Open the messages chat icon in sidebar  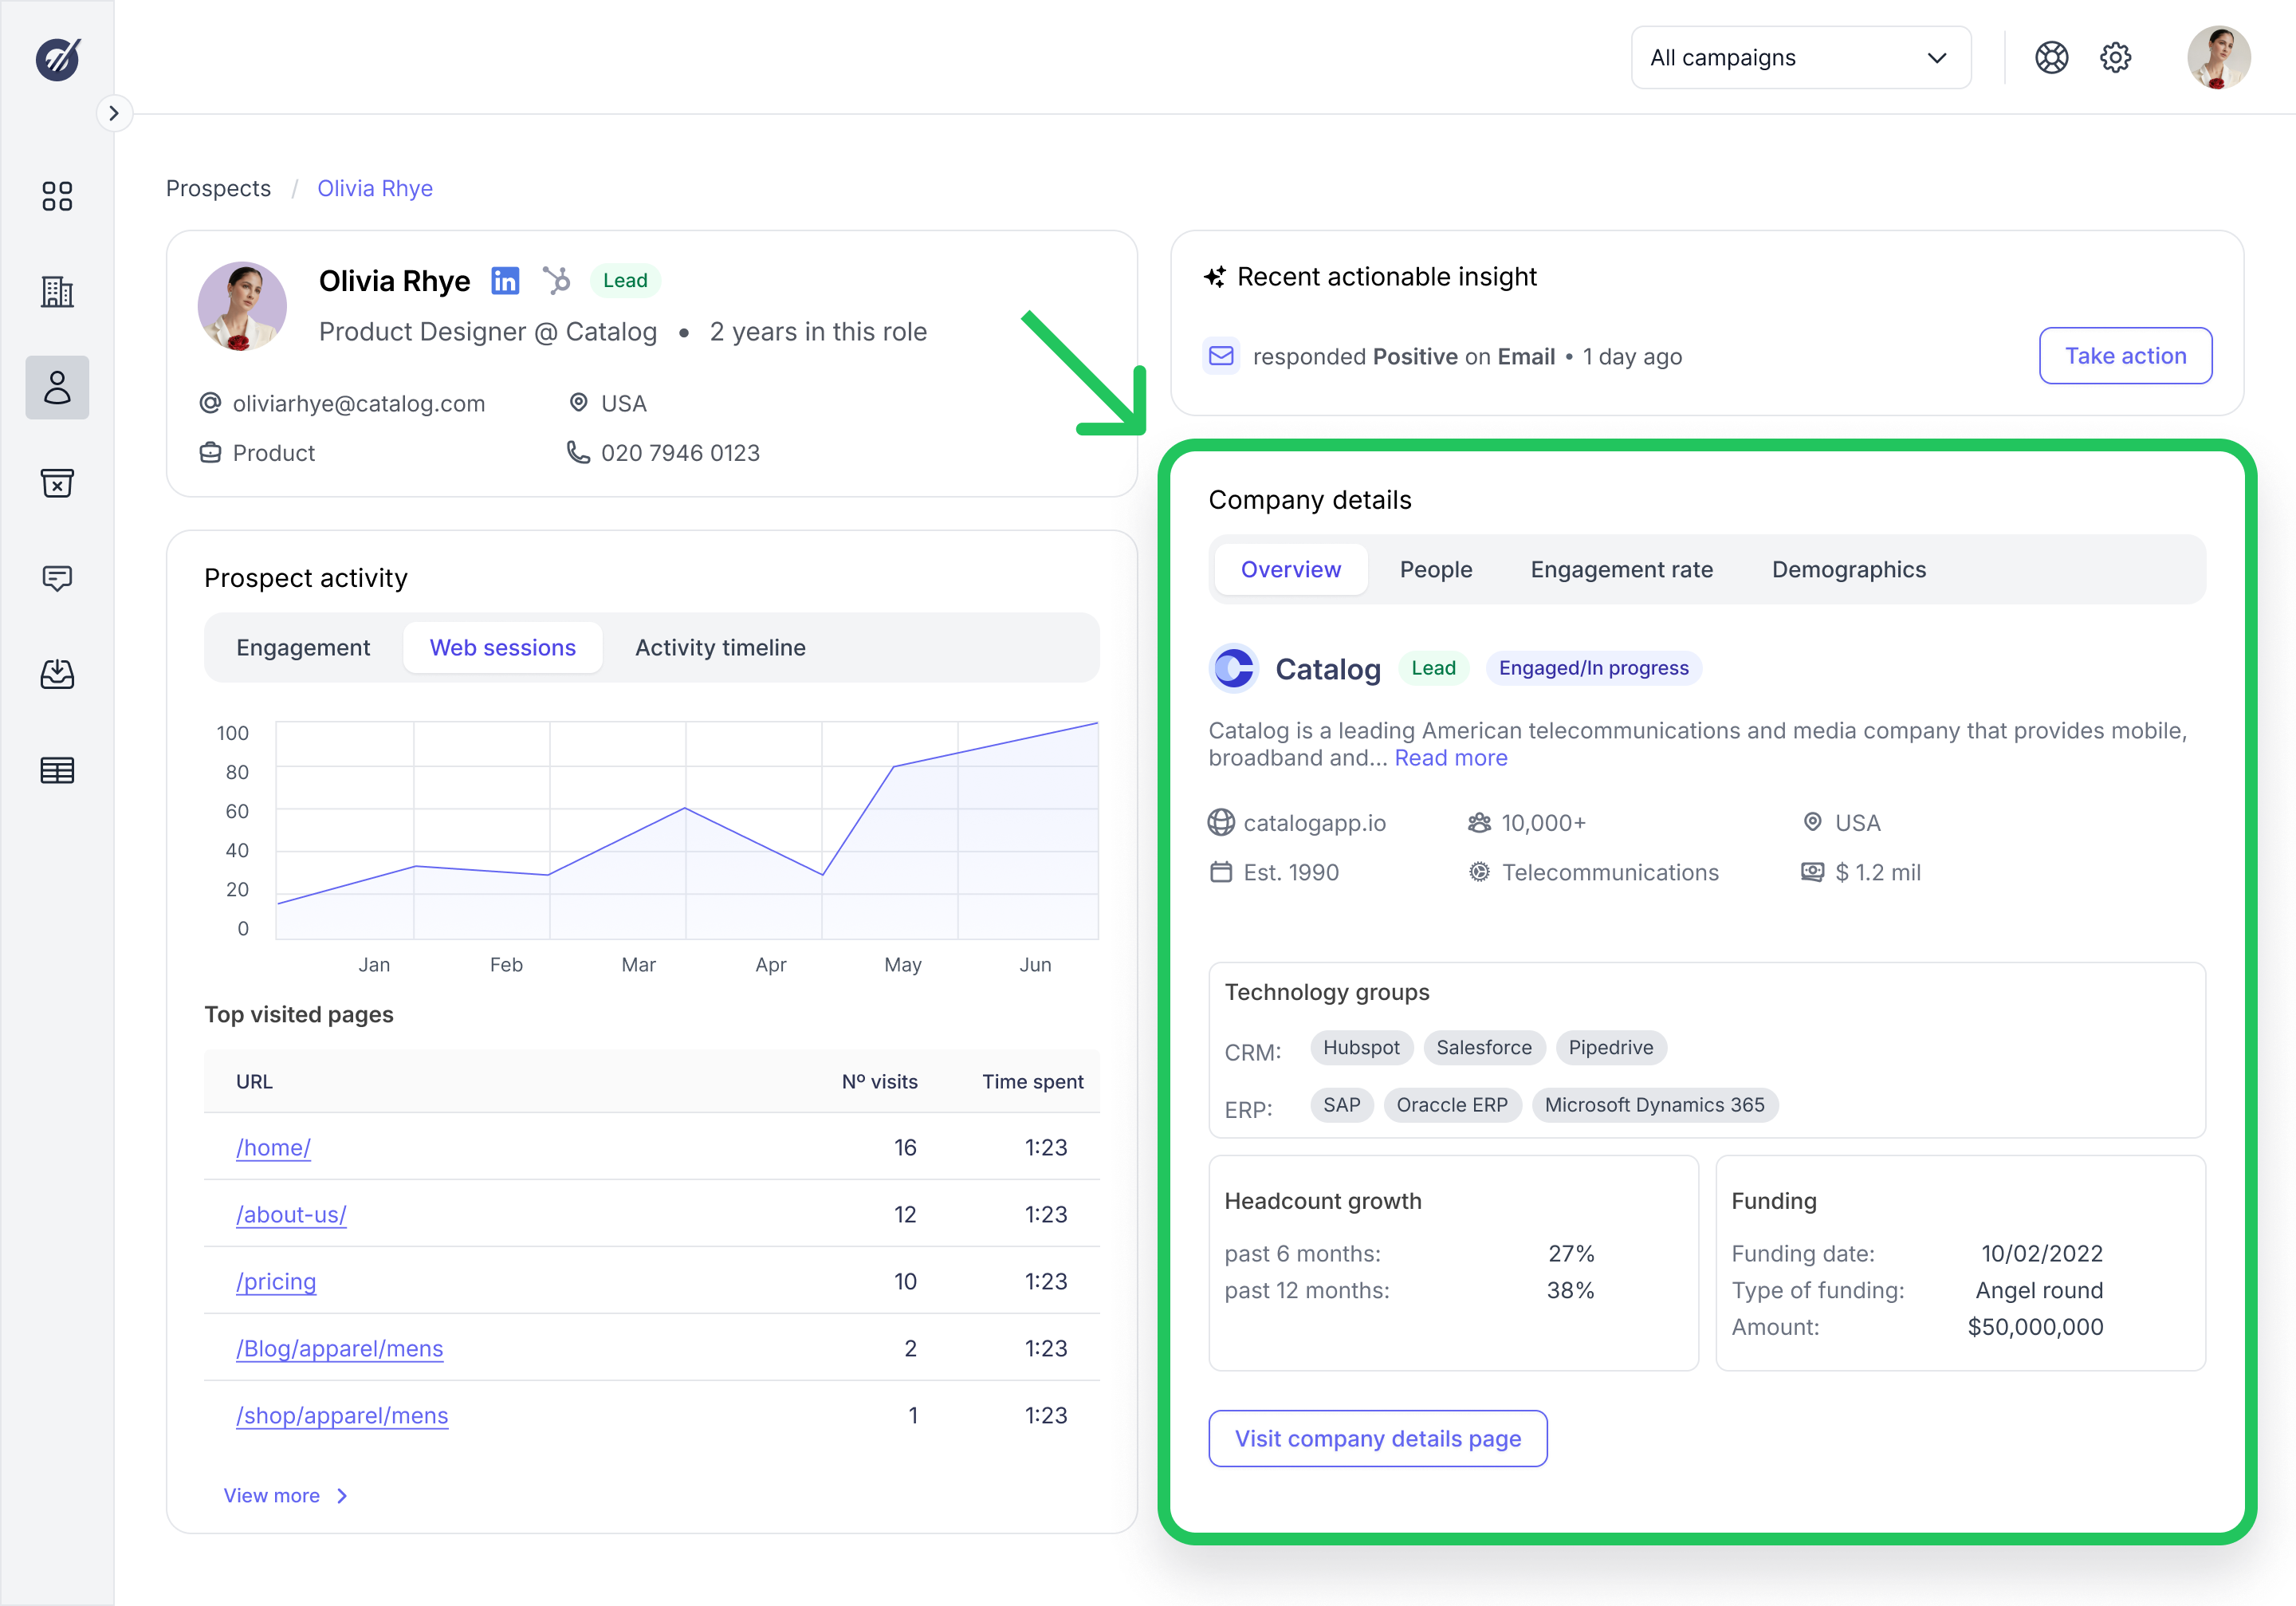click(57, 578)
